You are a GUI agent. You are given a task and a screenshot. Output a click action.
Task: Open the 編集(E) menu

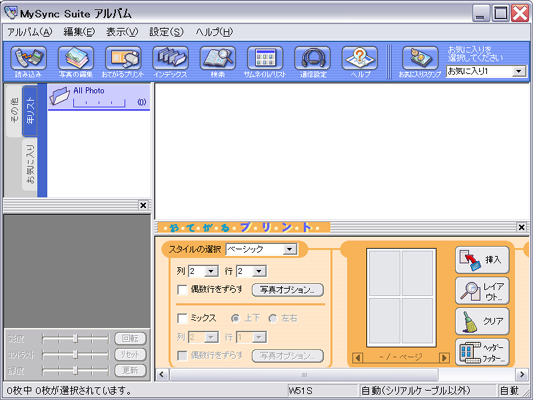point(79,32)
